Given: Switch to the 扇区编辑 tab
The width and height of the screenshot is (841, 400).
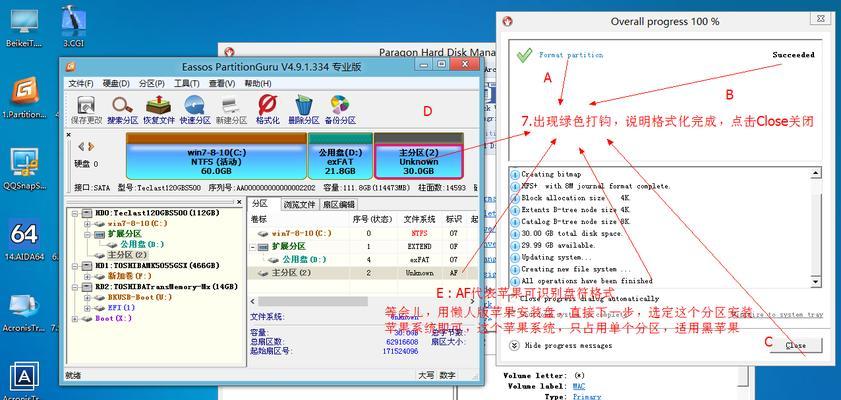Looking at the screenshot, I should coord(338,205).
